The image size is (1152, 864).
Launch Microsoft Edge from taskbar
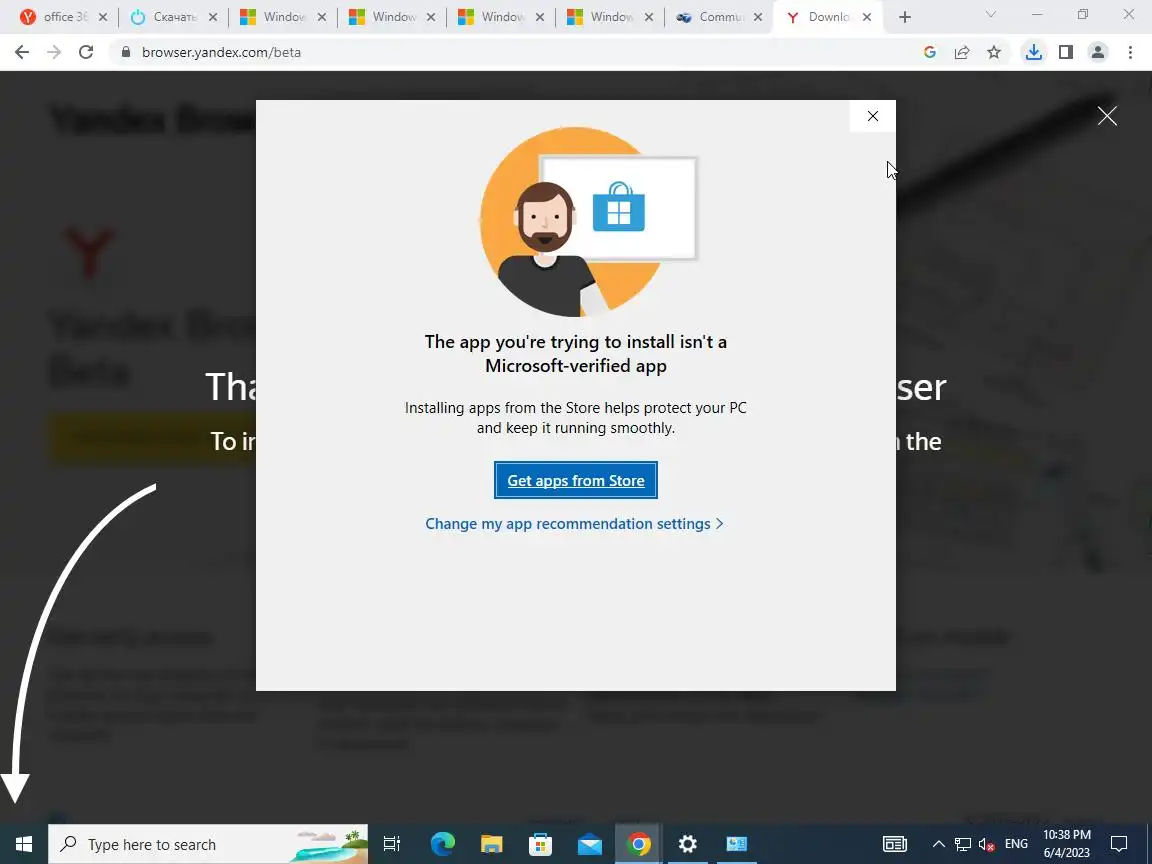point(442,844)
